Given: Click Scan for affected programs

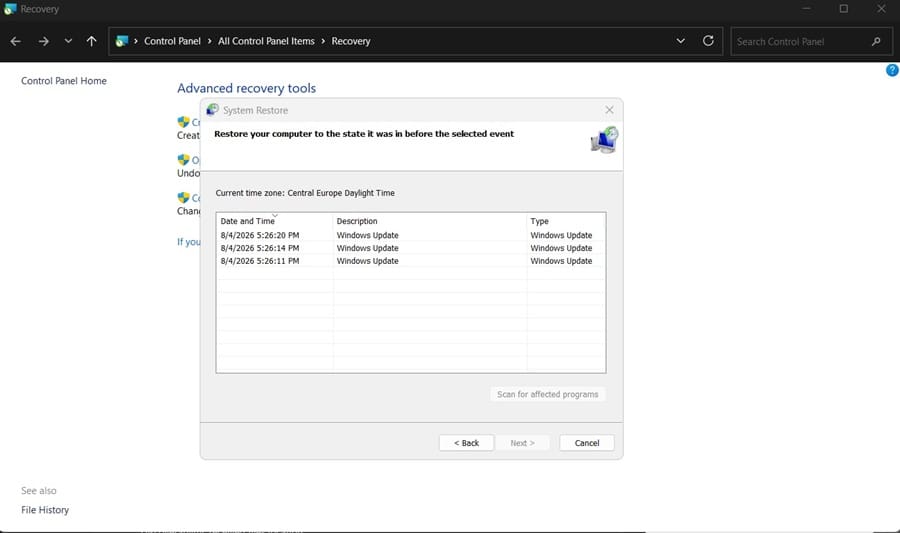Looking at the screenshot, I should [x=548, y=394].
